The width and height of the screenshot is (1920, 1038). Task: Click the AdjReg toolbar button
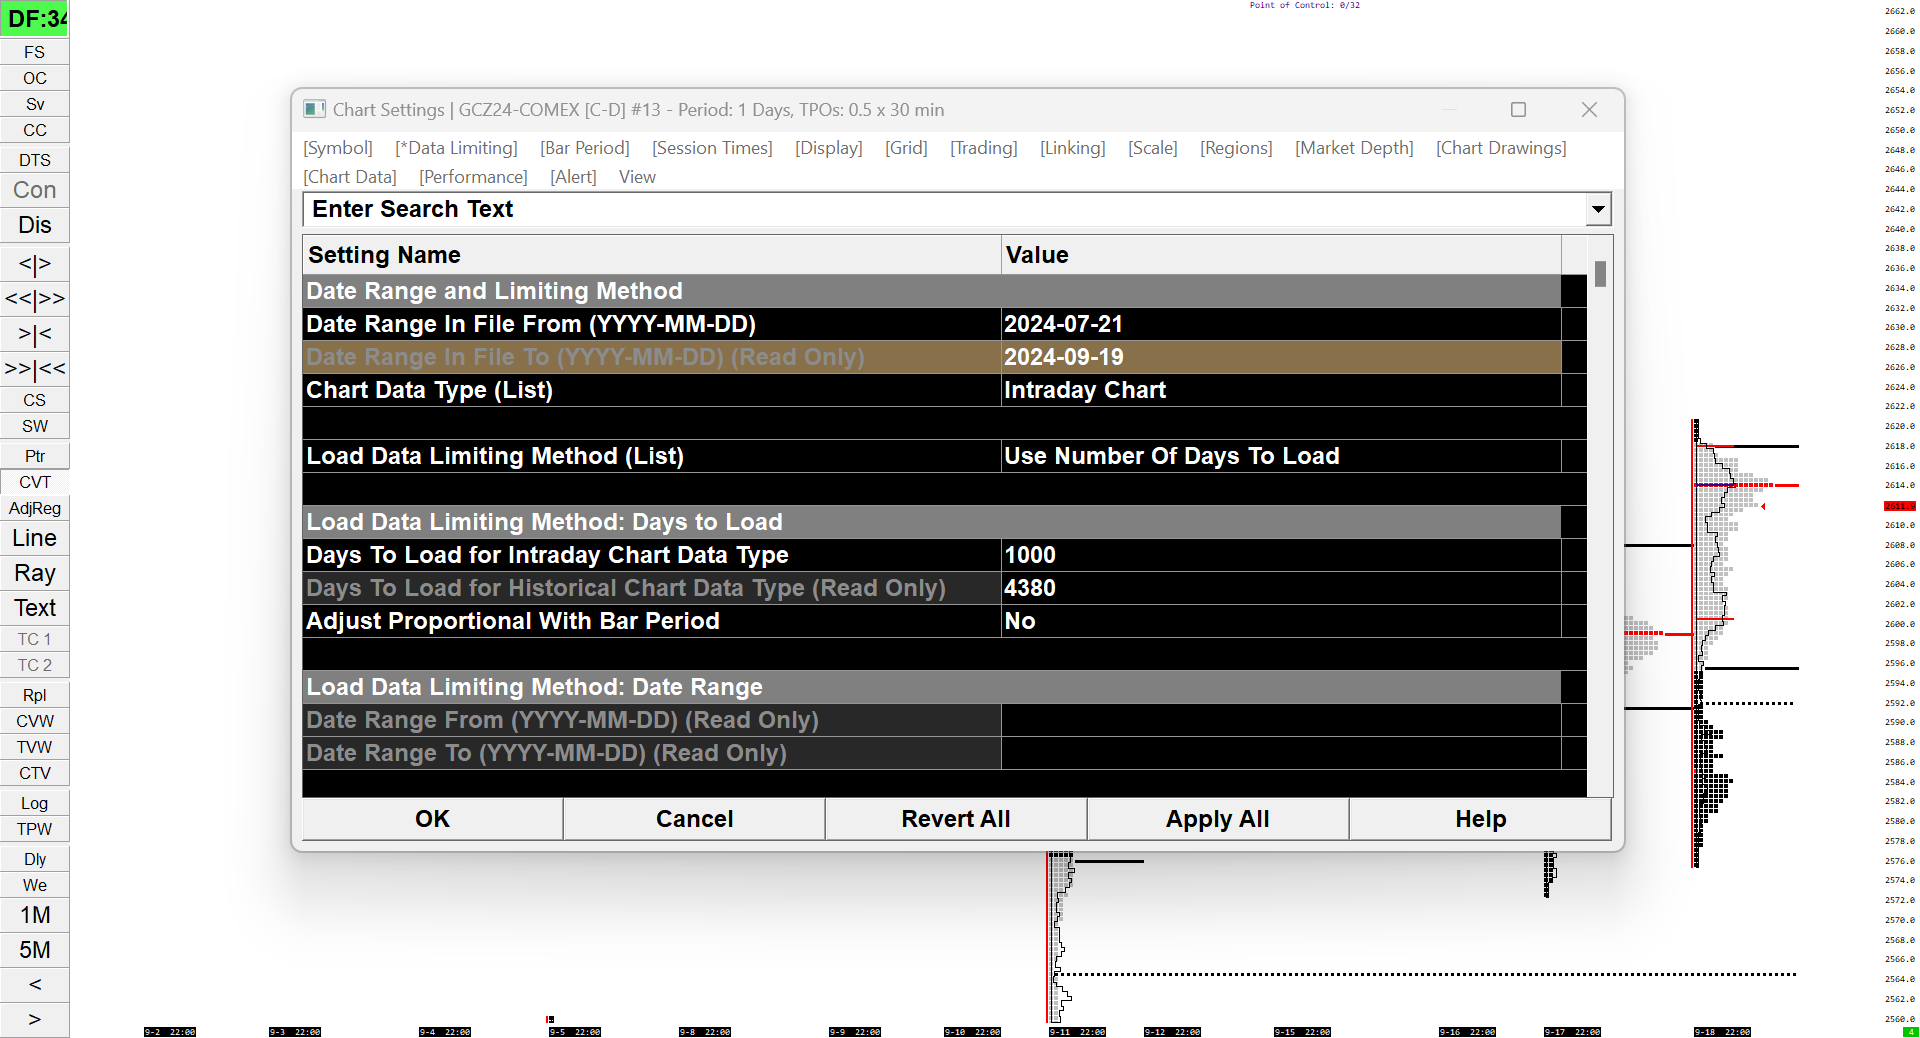pyautogui.click(x=34, y=508)
